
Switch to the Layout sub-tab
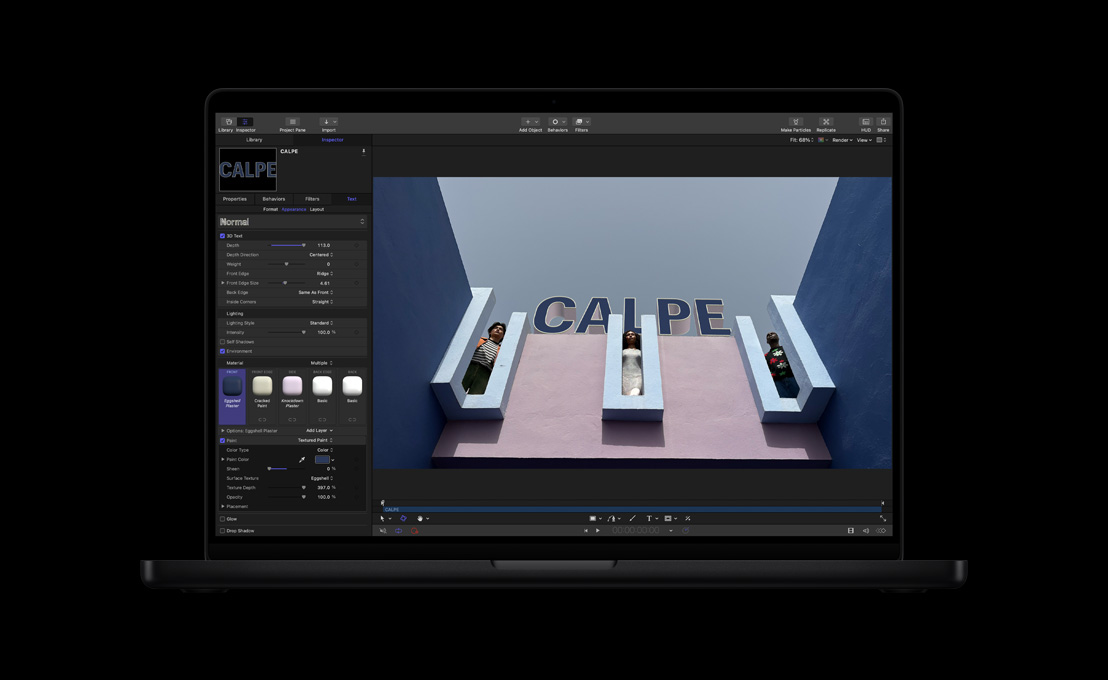pos(316,210)
